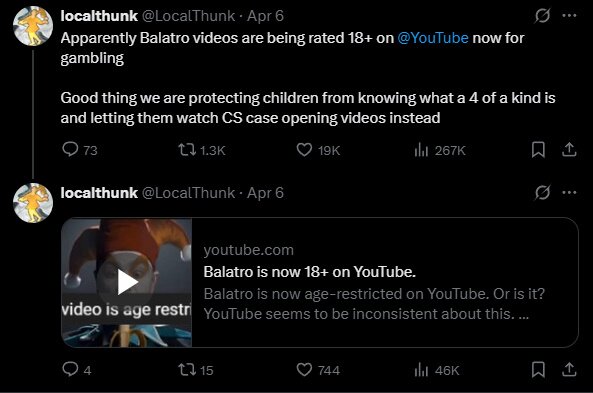Open localthunk profile avatar on first tweet

tap(33, 26)
